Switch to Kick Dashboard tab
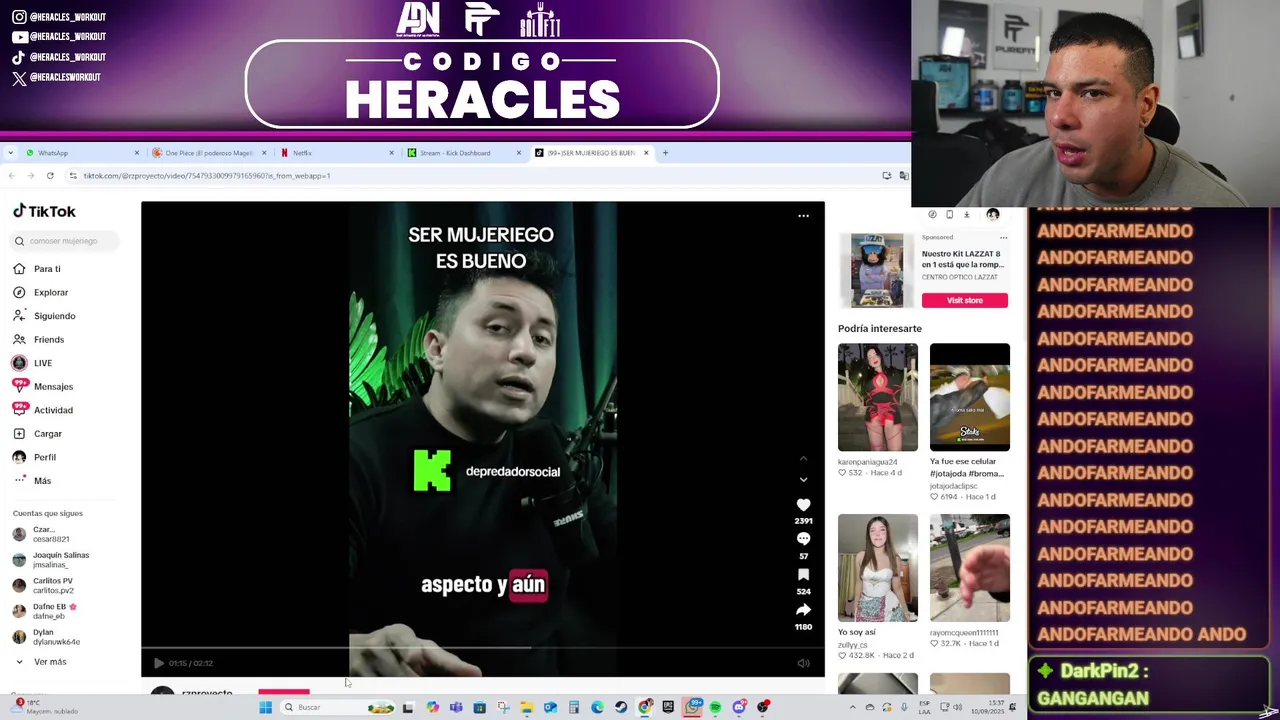This screenshot has height=720, width=1280. click(x=463, y=153)
